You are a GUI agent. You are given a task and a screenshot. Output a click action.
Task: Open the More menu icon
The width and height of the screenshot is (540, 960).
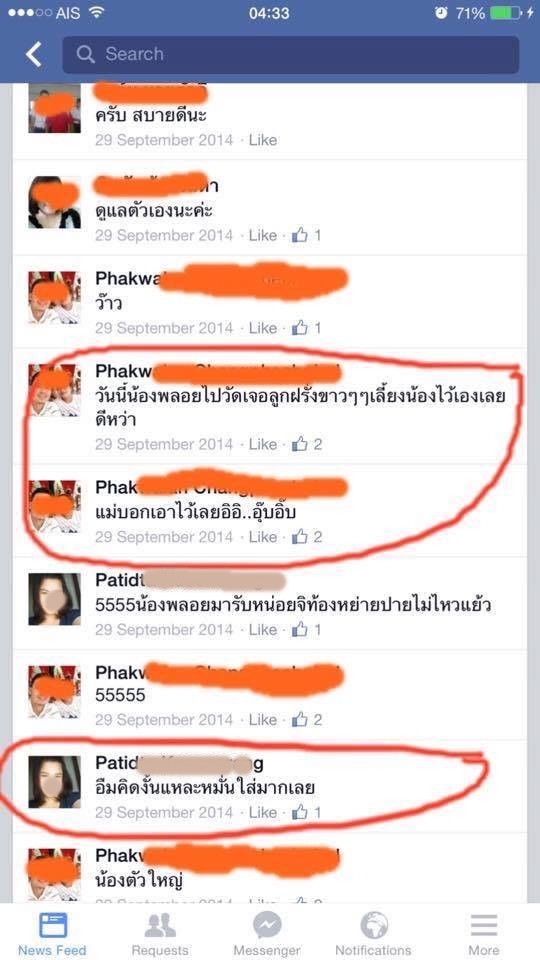484,924
